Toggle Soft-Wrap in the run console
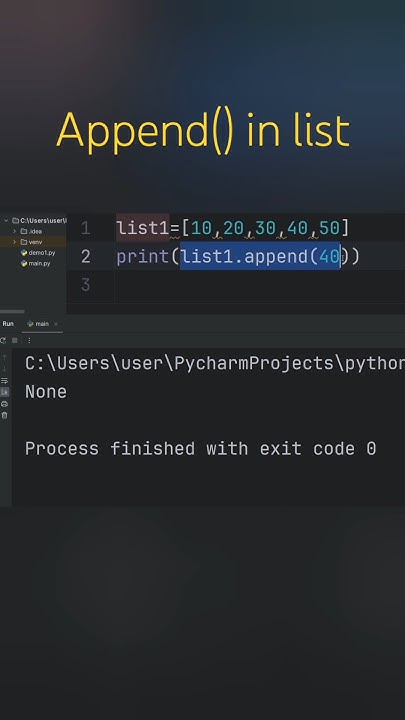405x720 pixels. pyautogui.click(x=4, y=381)
